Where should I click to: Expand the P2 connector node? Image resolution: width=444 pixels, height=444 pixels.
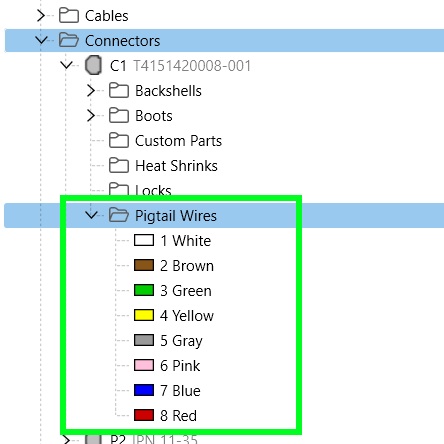[x=66, y=440]
